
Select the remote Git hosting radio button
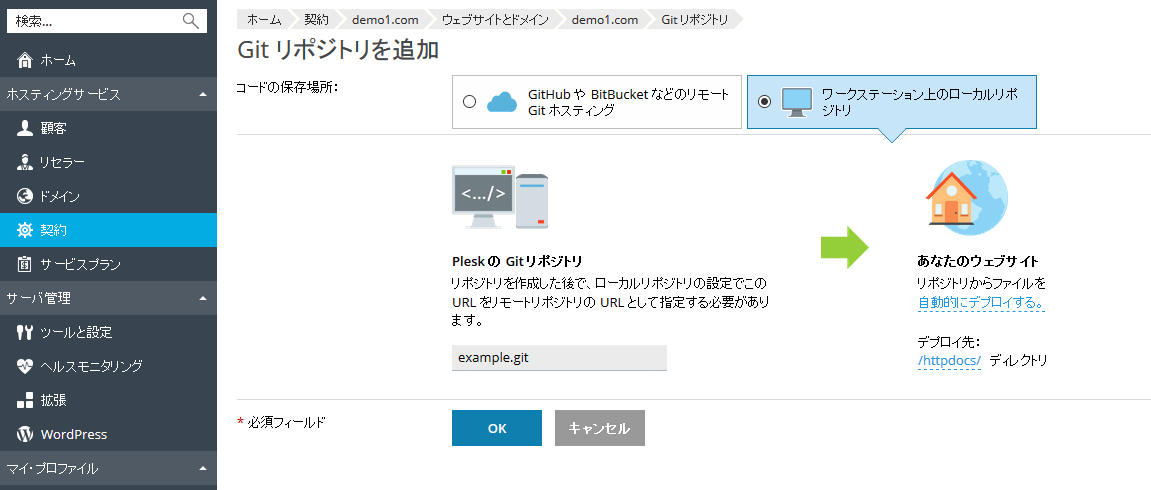click(x=469, y=102)
